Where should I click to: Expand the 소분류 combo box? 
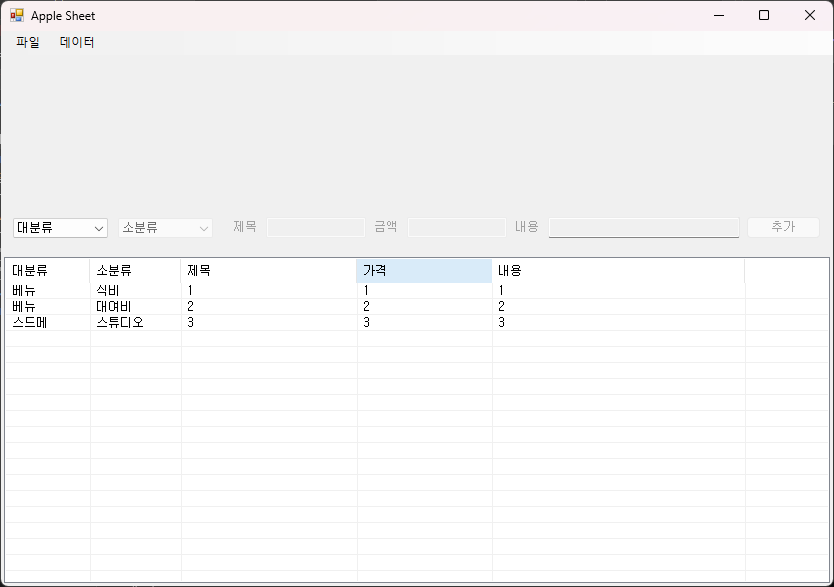tap(165, 228)
